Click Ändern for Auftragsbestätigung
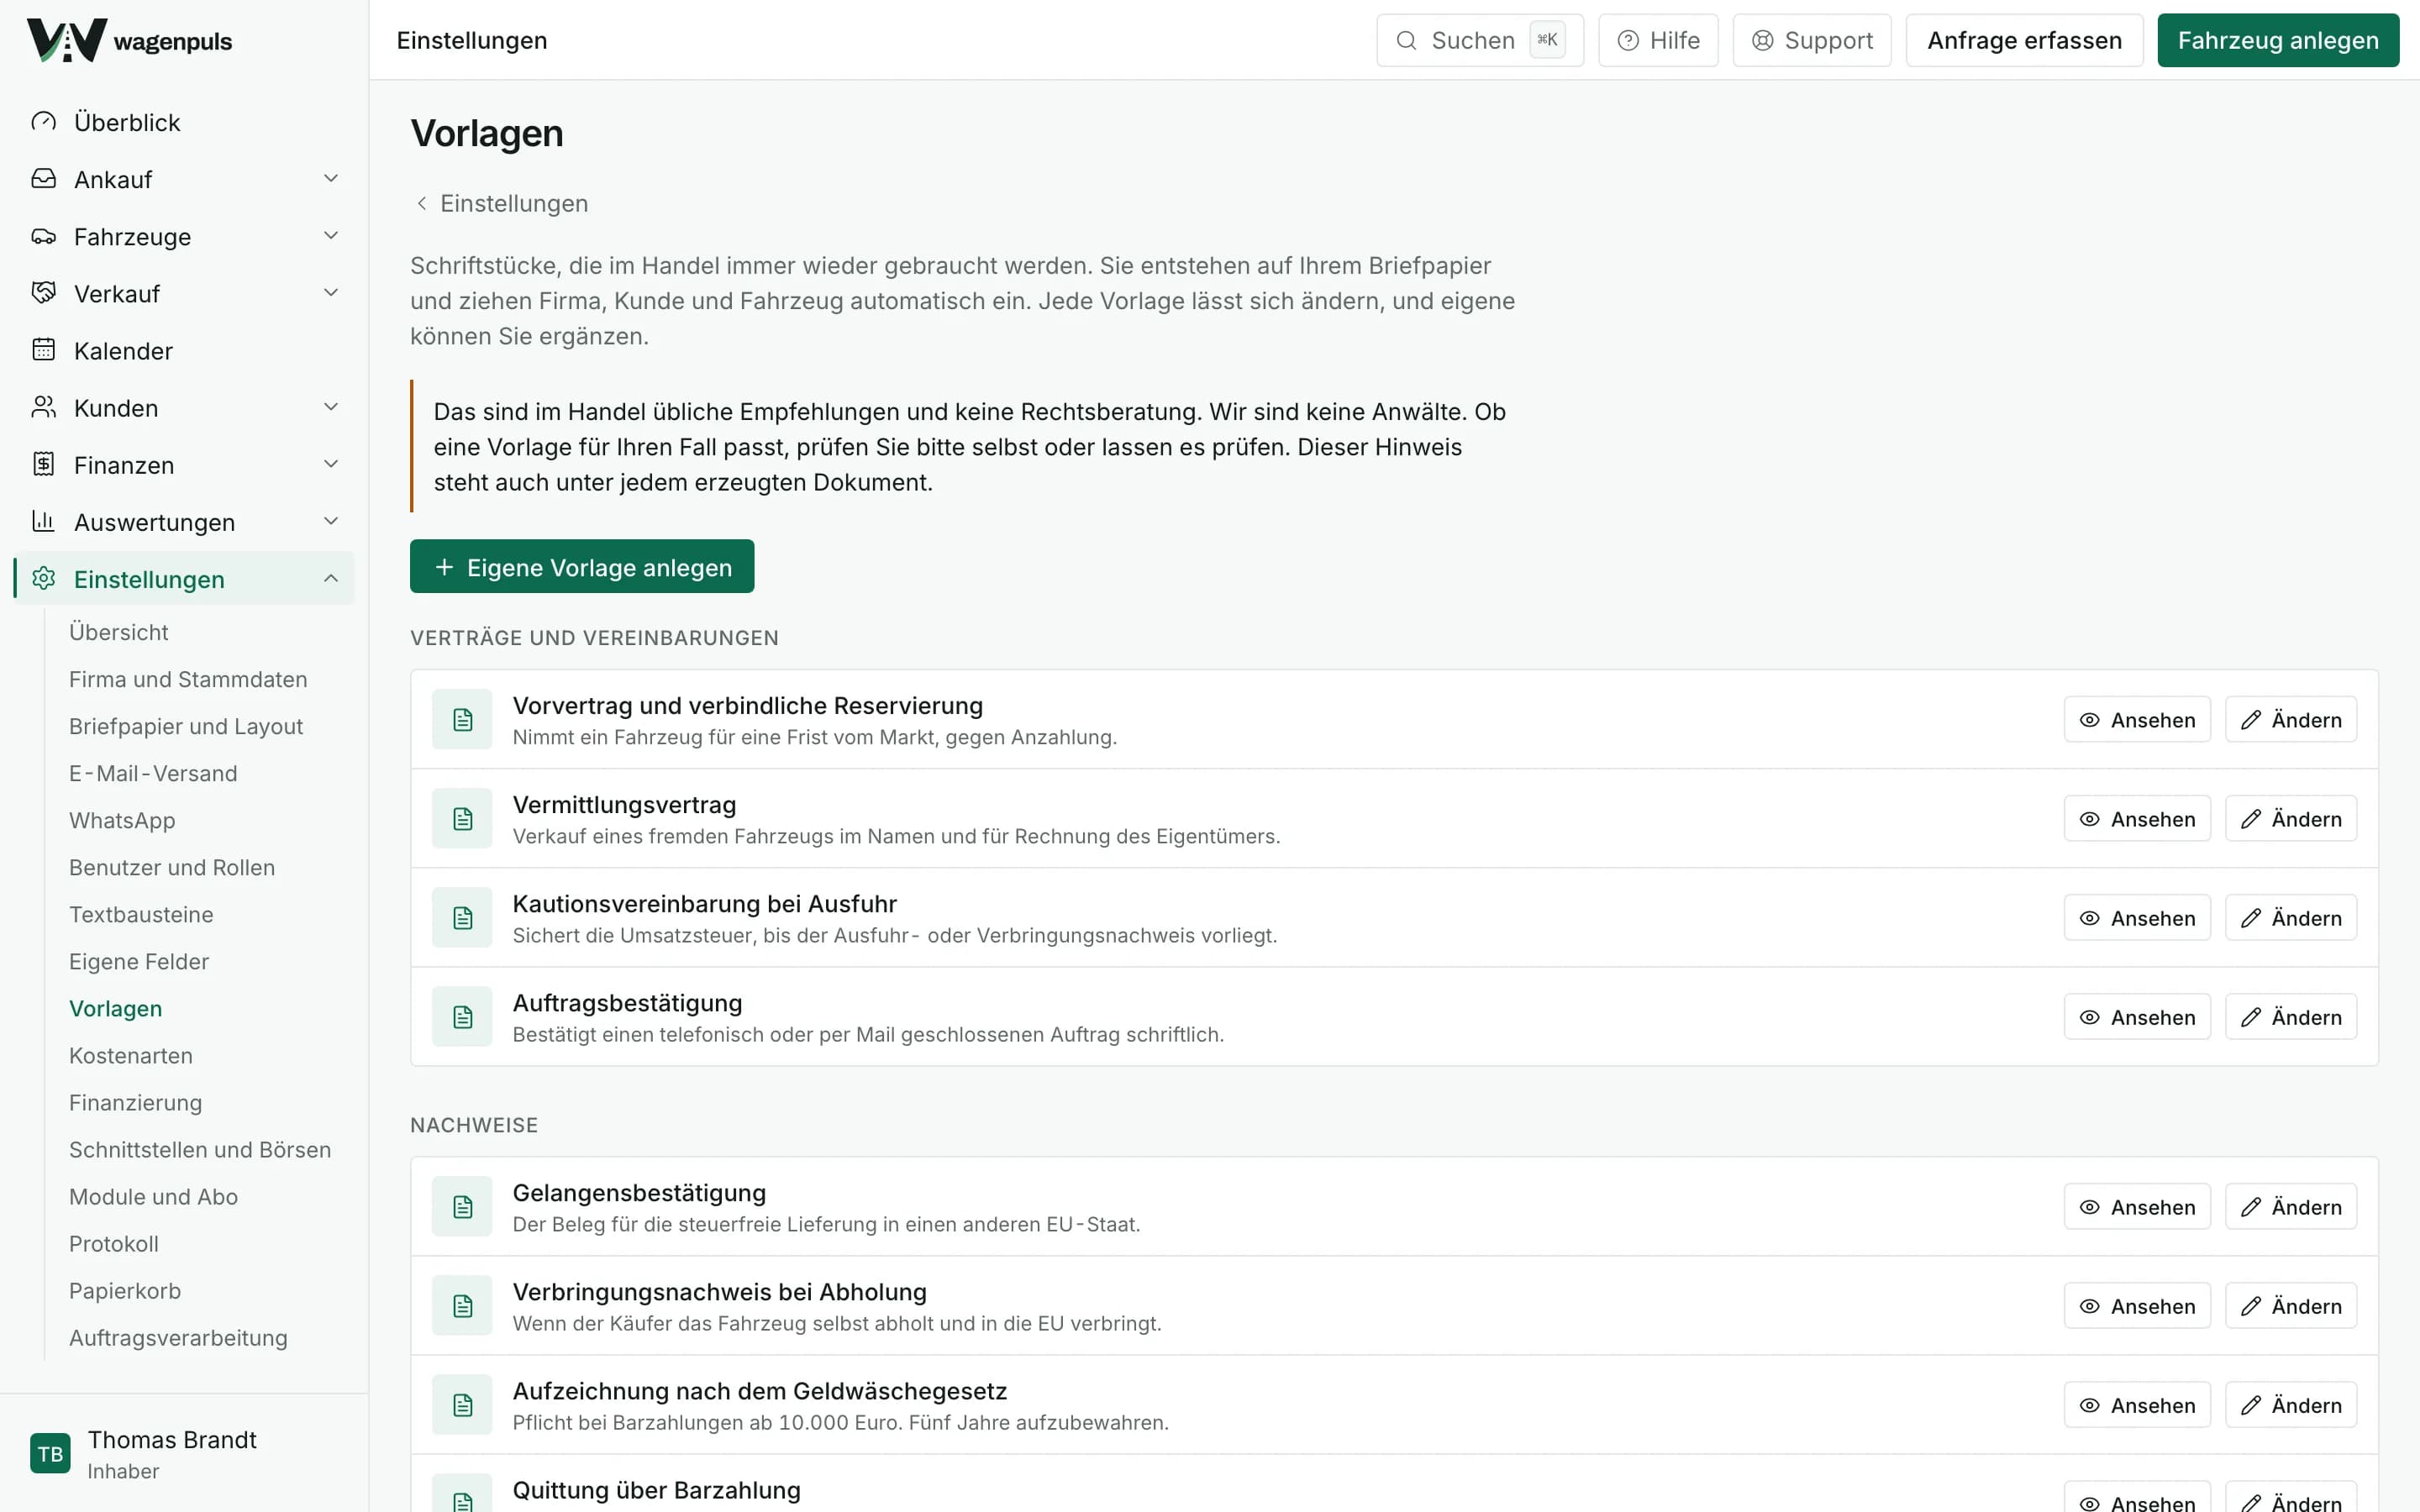The image size is (2420, 1512). [2291, 1016]
